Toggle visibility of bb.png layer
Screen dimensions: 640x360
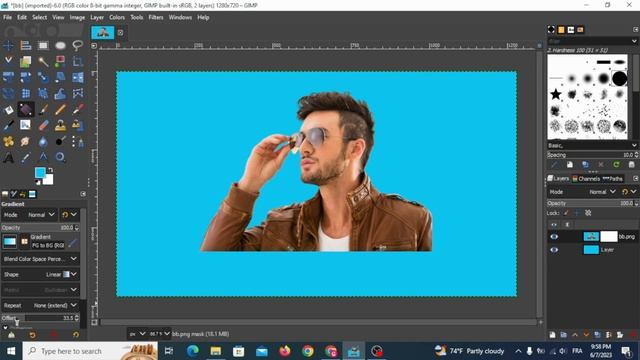click(554, 237)
